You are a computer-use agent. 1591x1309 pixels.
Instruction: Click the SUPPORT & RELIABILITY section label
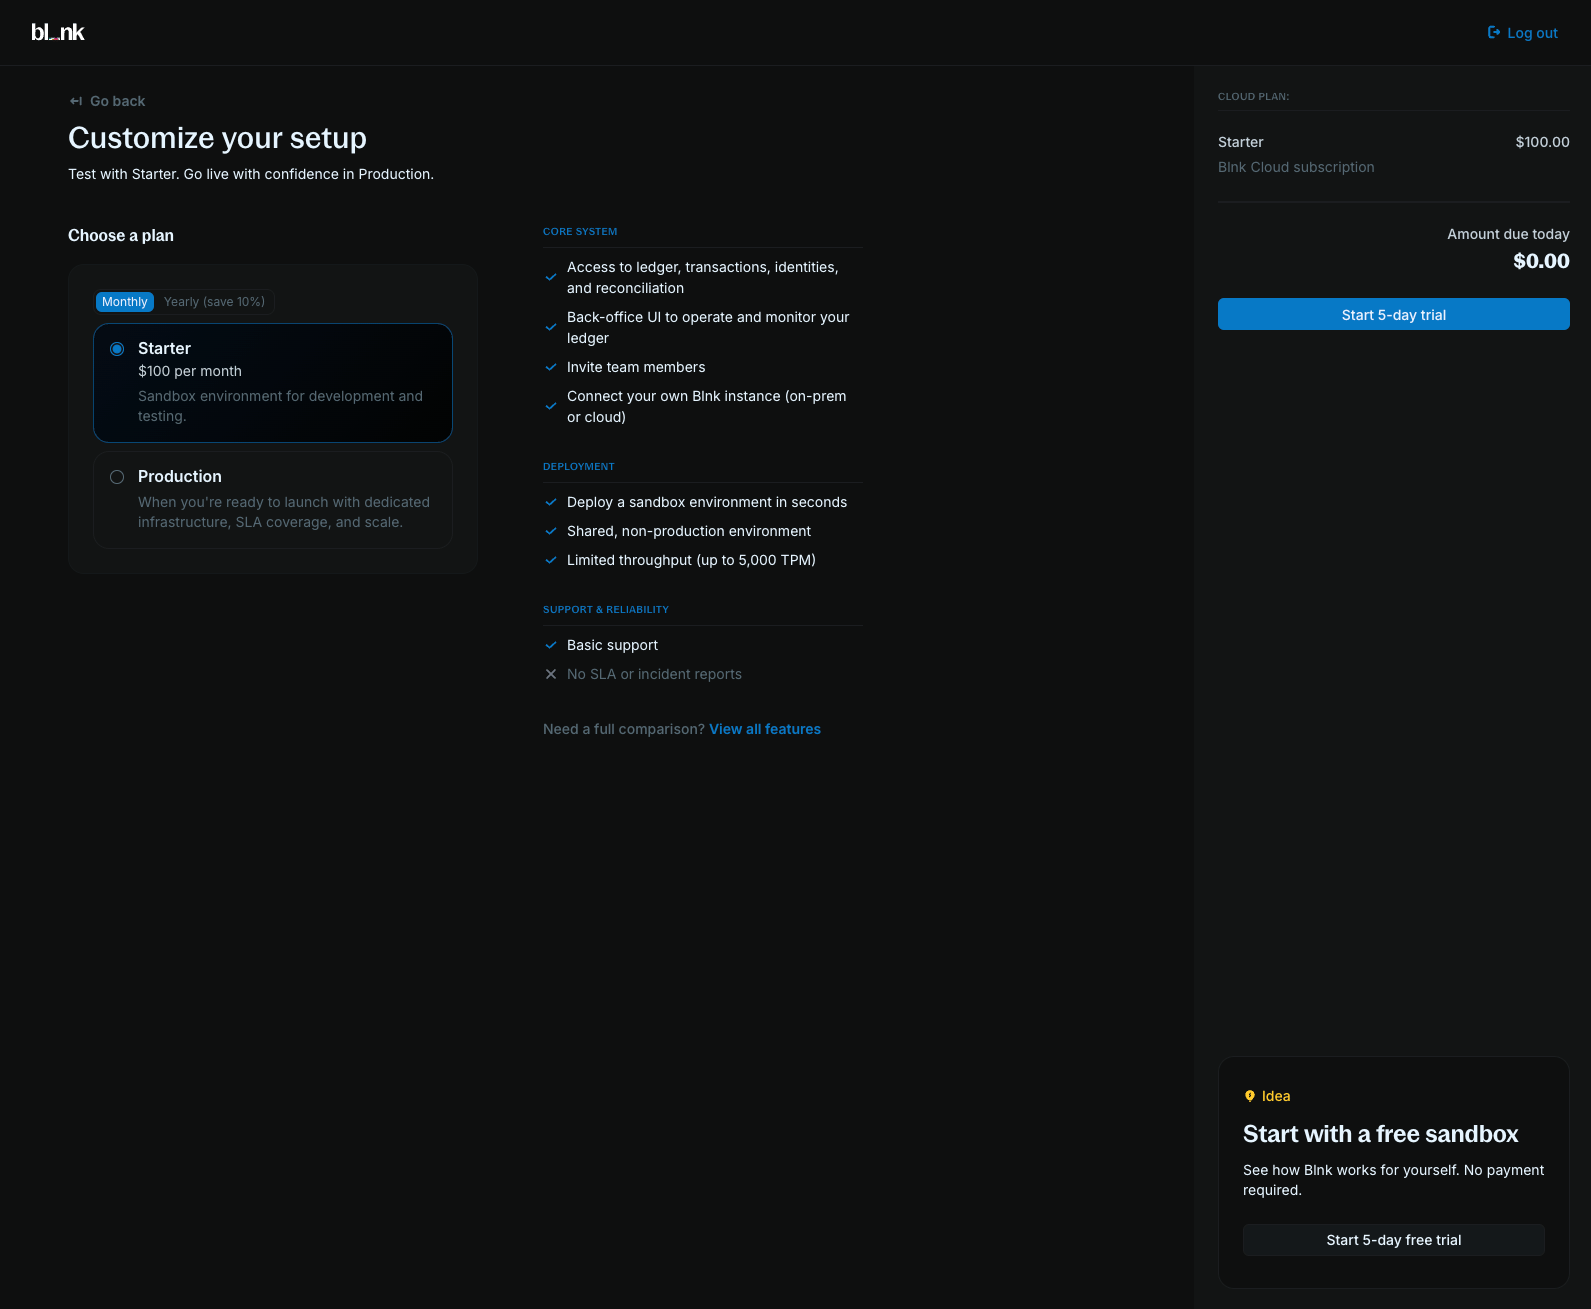point(606,610)
